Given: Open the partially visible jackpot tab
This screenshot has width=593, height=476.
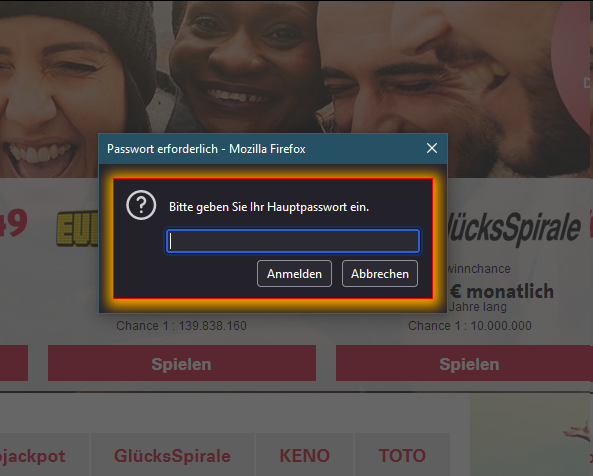Looking at the screenshot, I should coord(33,455).
